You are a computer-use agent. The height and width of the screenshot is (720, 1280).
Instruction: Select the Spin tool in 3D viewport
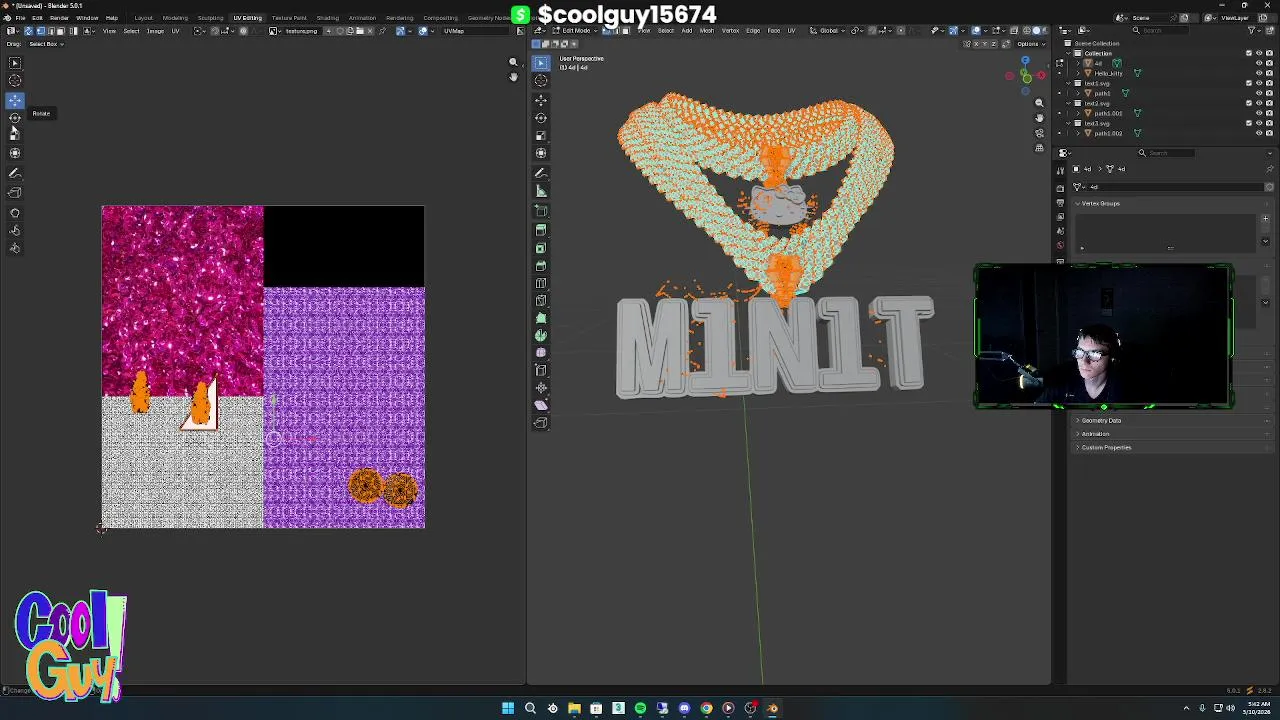[541, 335]
